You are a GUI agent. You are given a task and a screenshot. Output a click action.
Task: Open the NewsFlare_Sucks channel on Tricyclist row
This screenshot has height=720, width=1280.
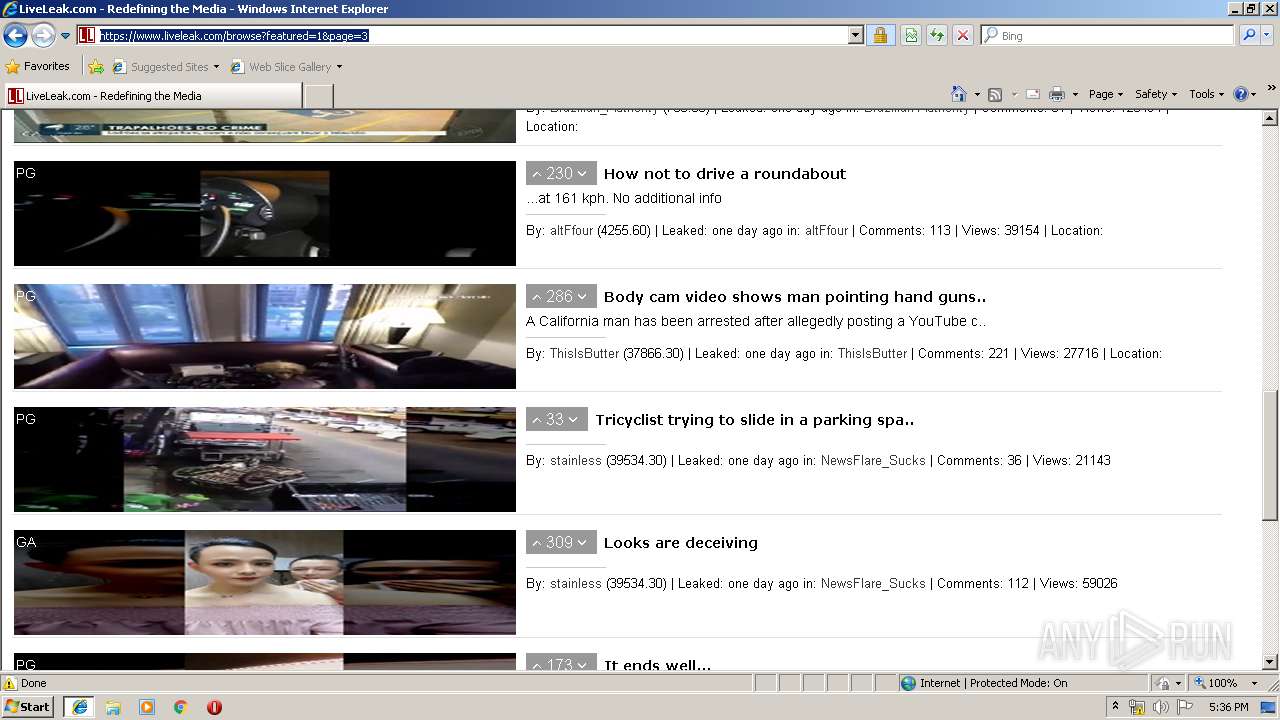[x=873, y=460]
